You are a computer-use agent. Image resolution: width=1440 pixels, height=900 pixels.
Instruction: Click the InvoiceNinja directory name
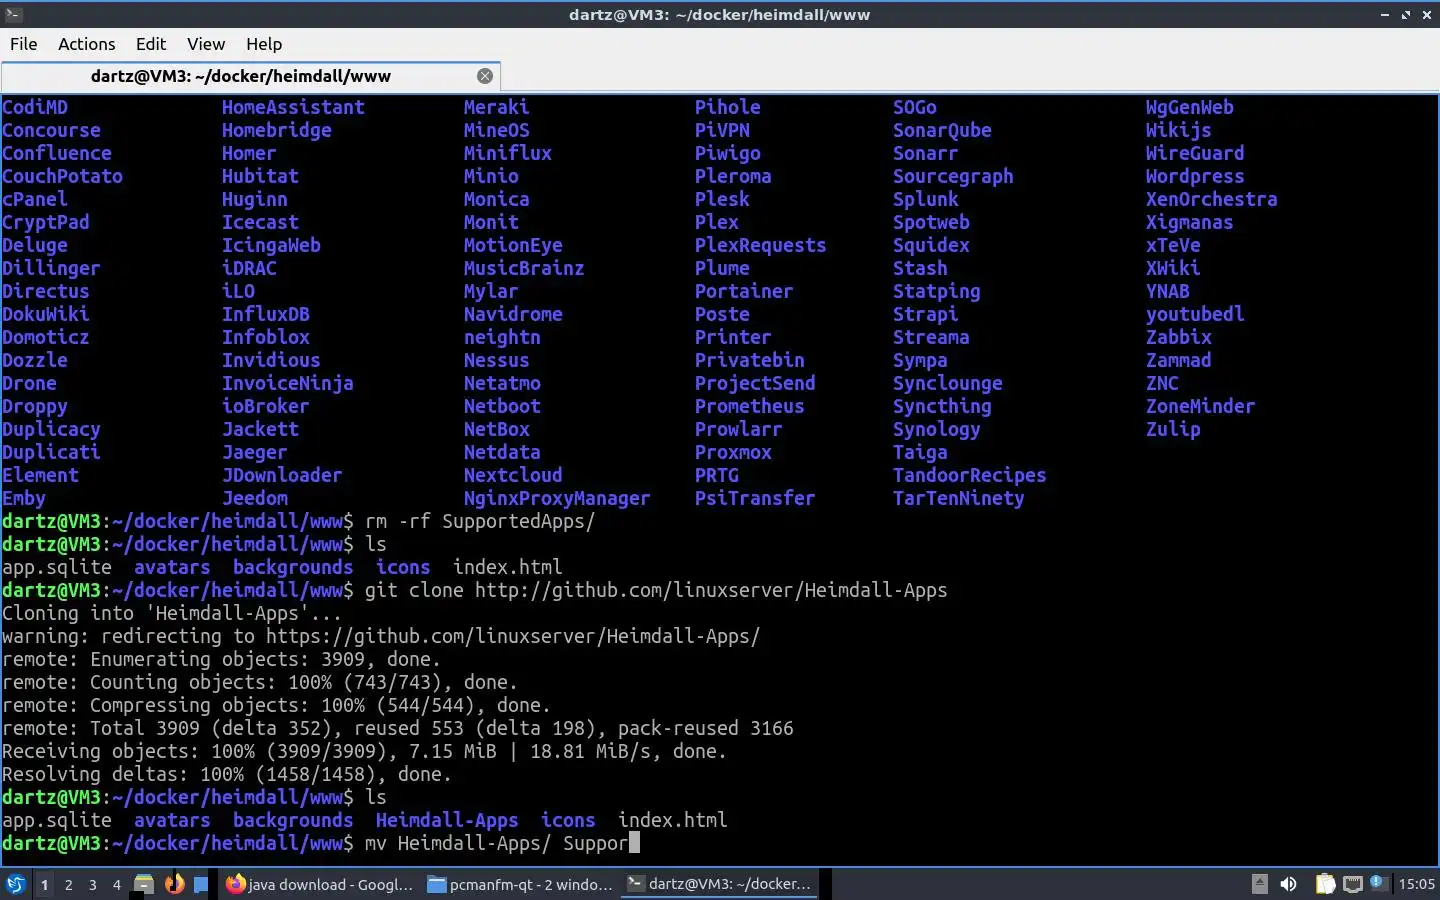288,383
